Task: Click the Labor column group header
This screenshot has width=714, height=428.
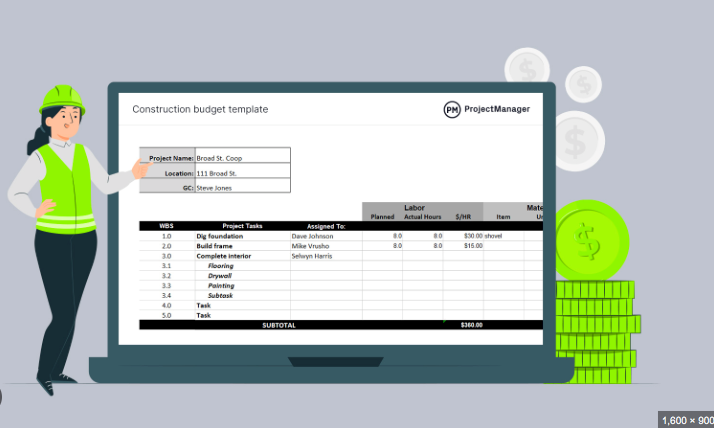Action: click(x=414, y=208)
